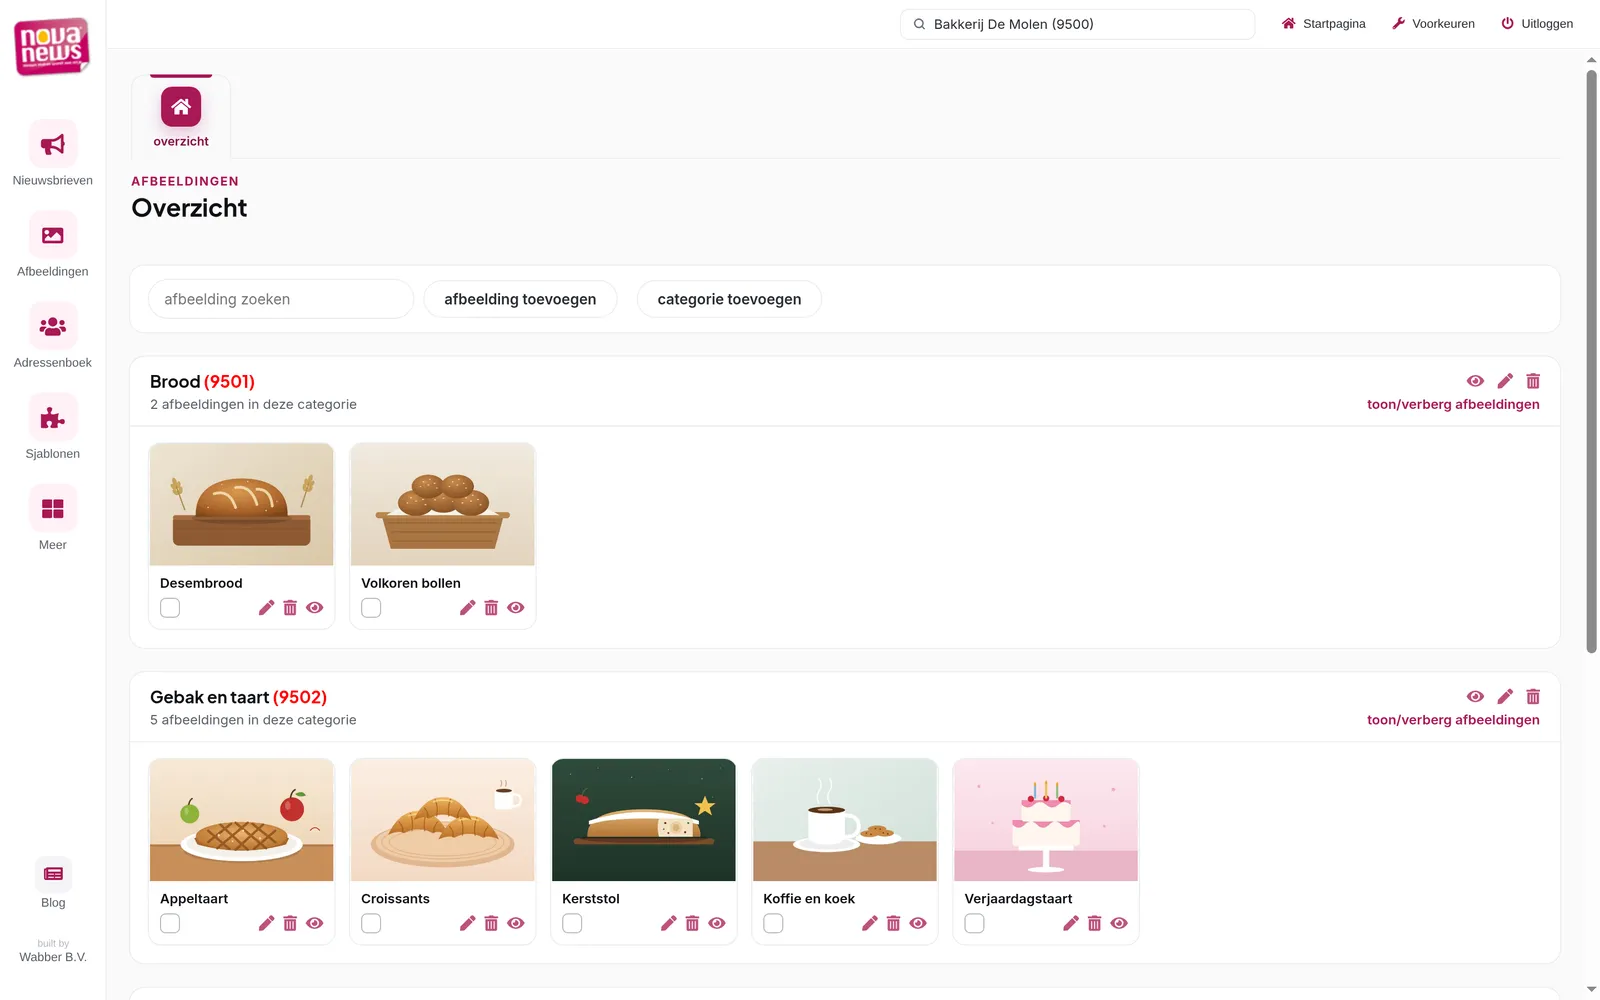The width and height of the screenshot is (1600, 1000).
Task: Open Nieuwsbrieven from the sidebar
Action: coord(53,154)
